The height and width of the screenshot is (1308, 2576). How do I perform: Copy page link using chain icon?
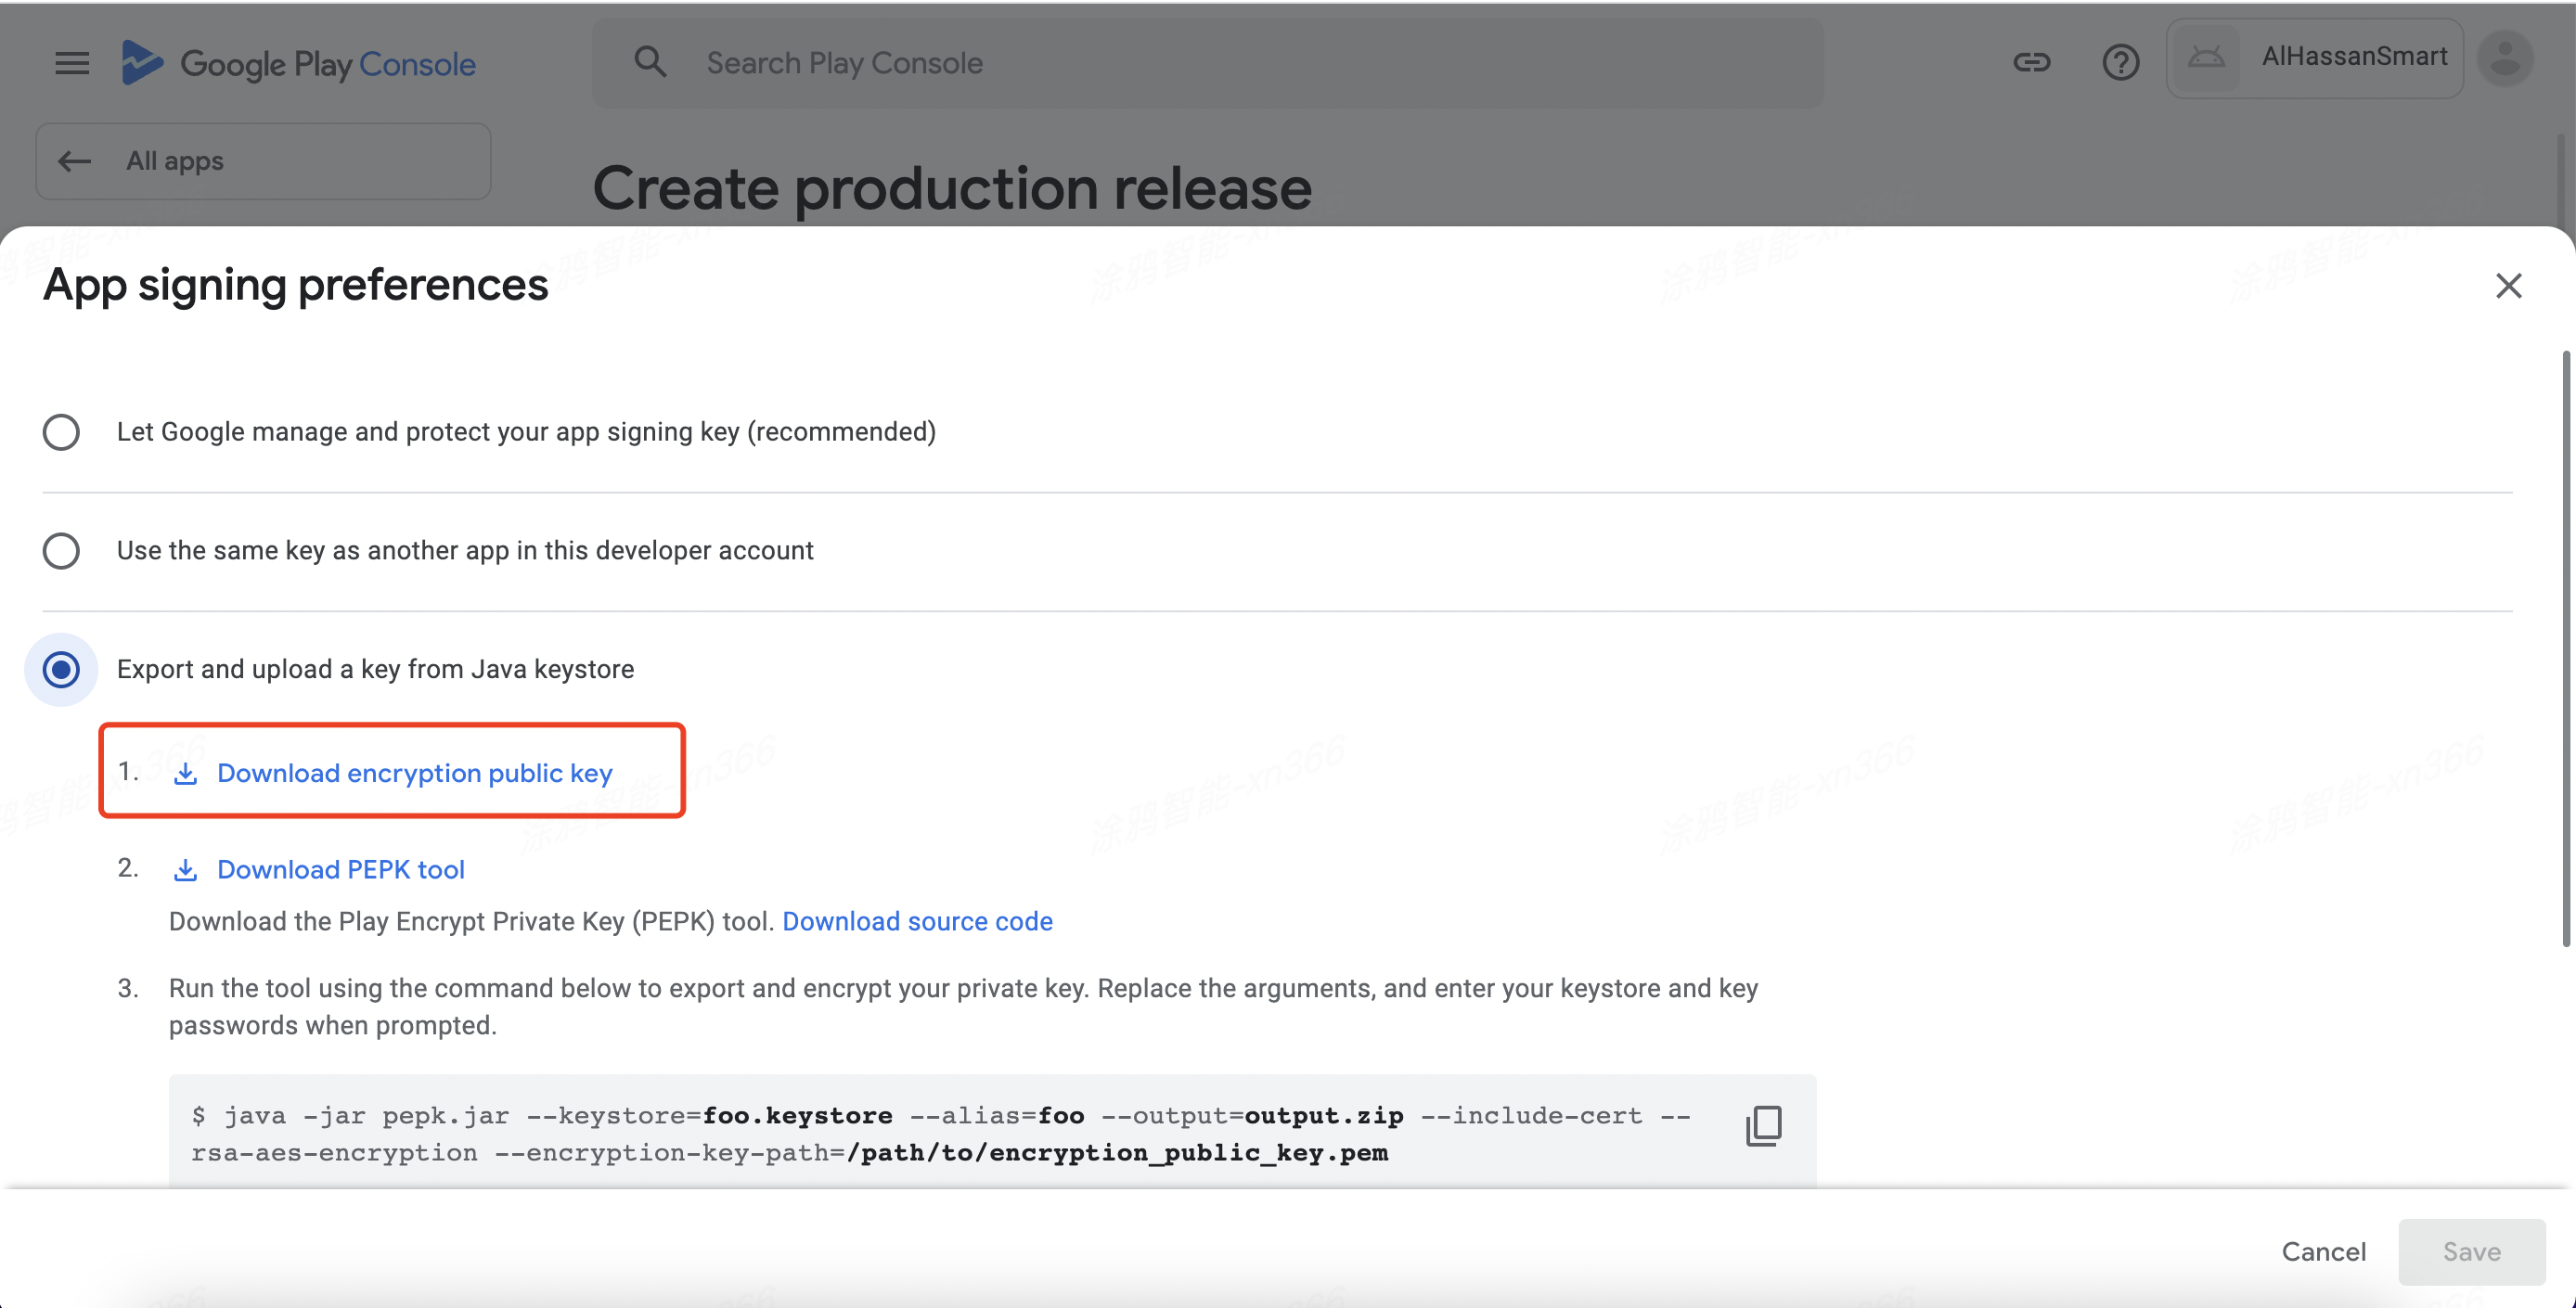(x=2031, y=63)
